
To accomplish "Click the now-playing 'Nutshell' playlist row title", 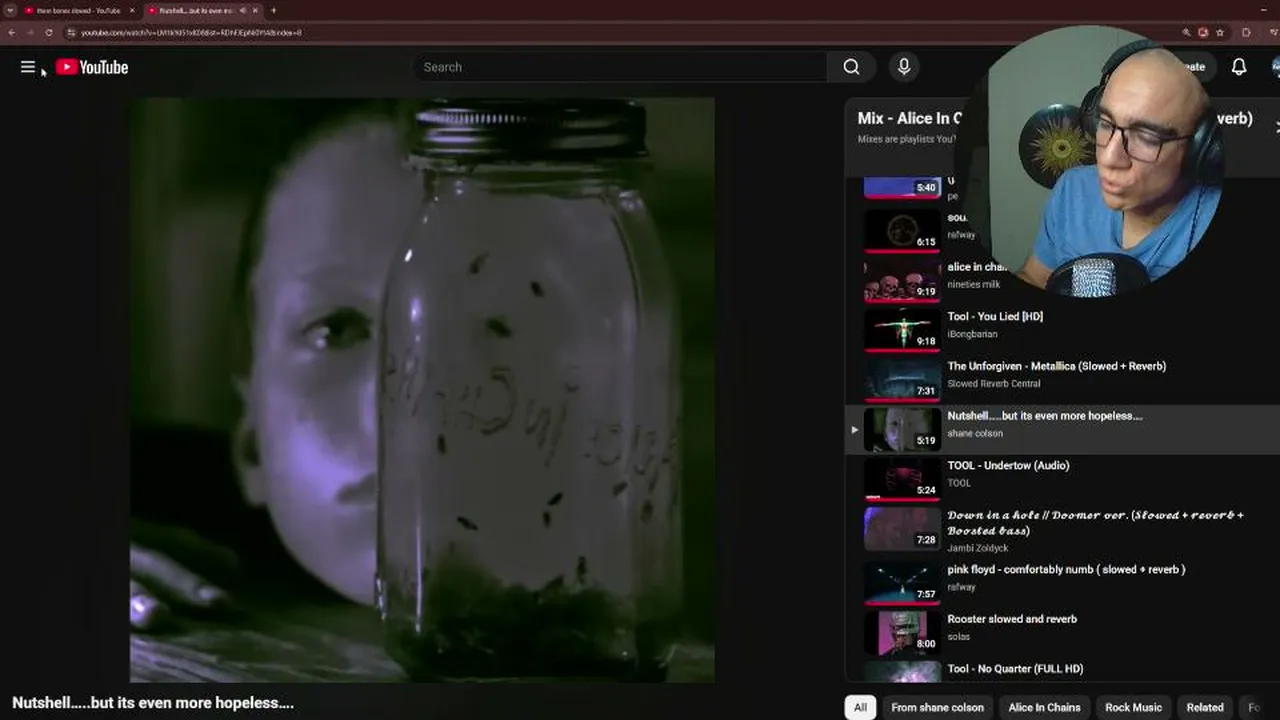I will 1045,416.
